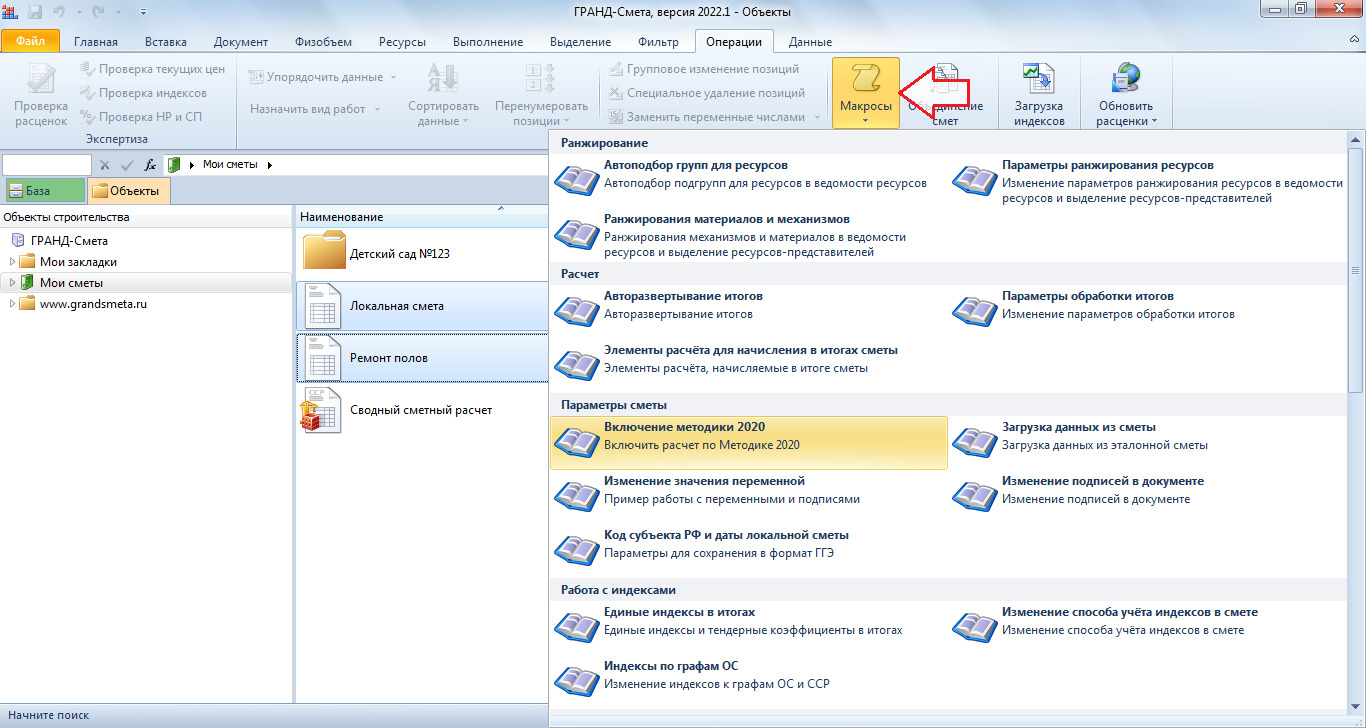This screenshot has height=728, width=1366.
Task: Open the Макросы dropdown button
Action: [x=866, y=93]
